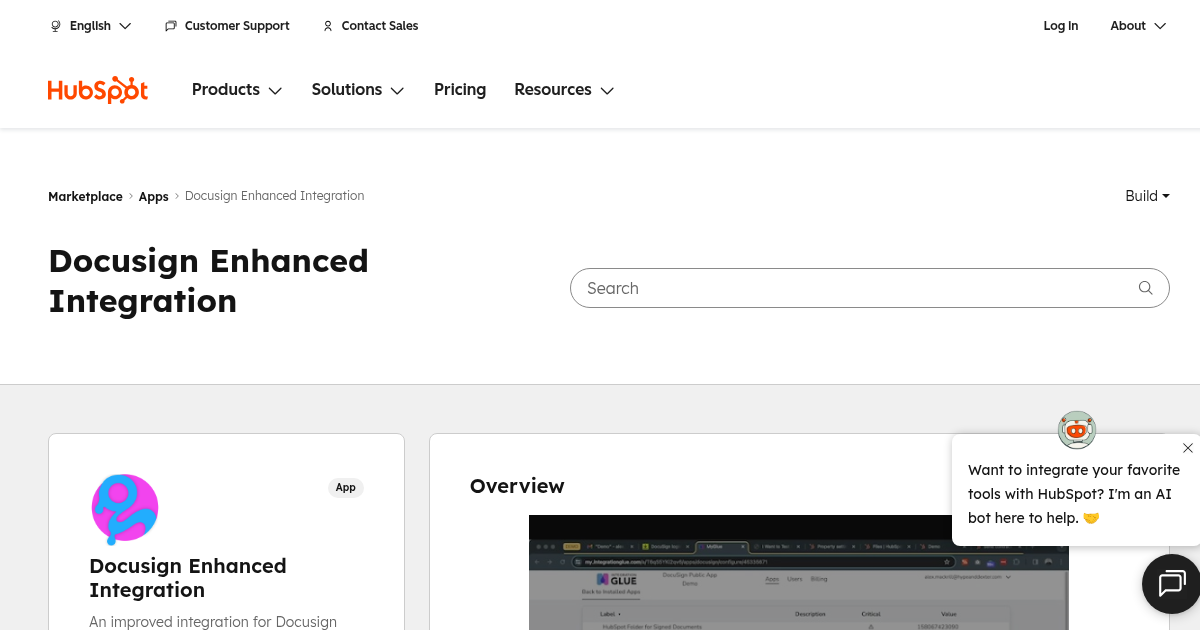Click the globe language icon
1200x630 pixels.
click(x=56, y=26)
